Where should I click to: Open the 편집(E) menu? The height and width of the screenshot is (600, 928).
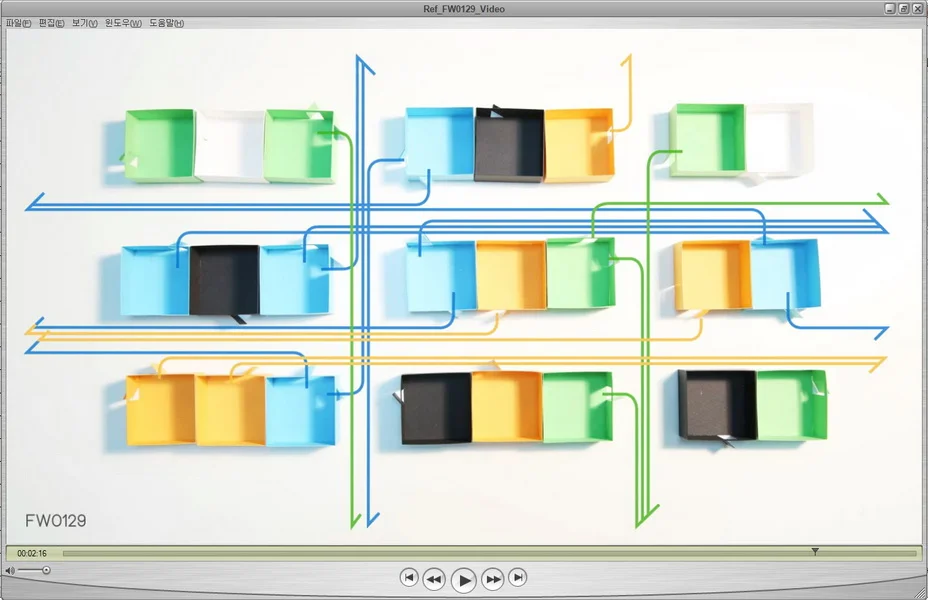coord(51,23)
